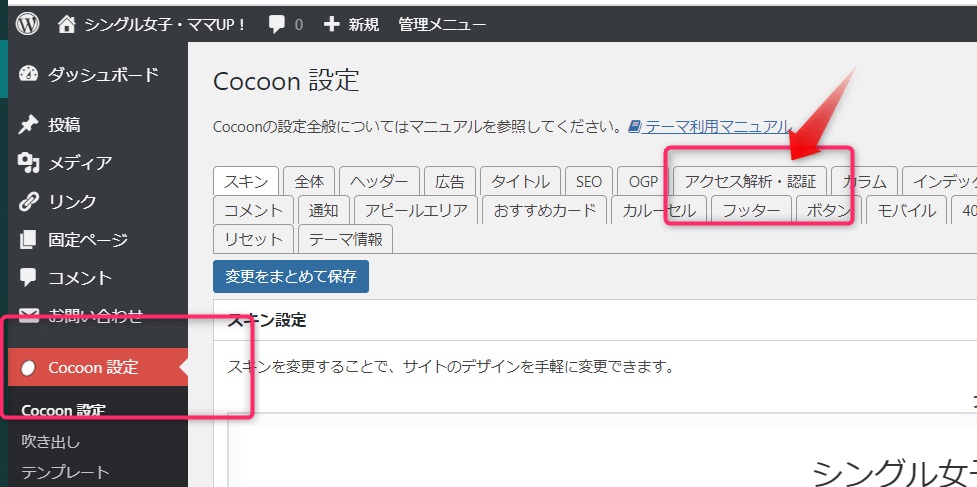Switch to the モバイル tab
Viewport: 977px width, 487px height.
[907, 210]
